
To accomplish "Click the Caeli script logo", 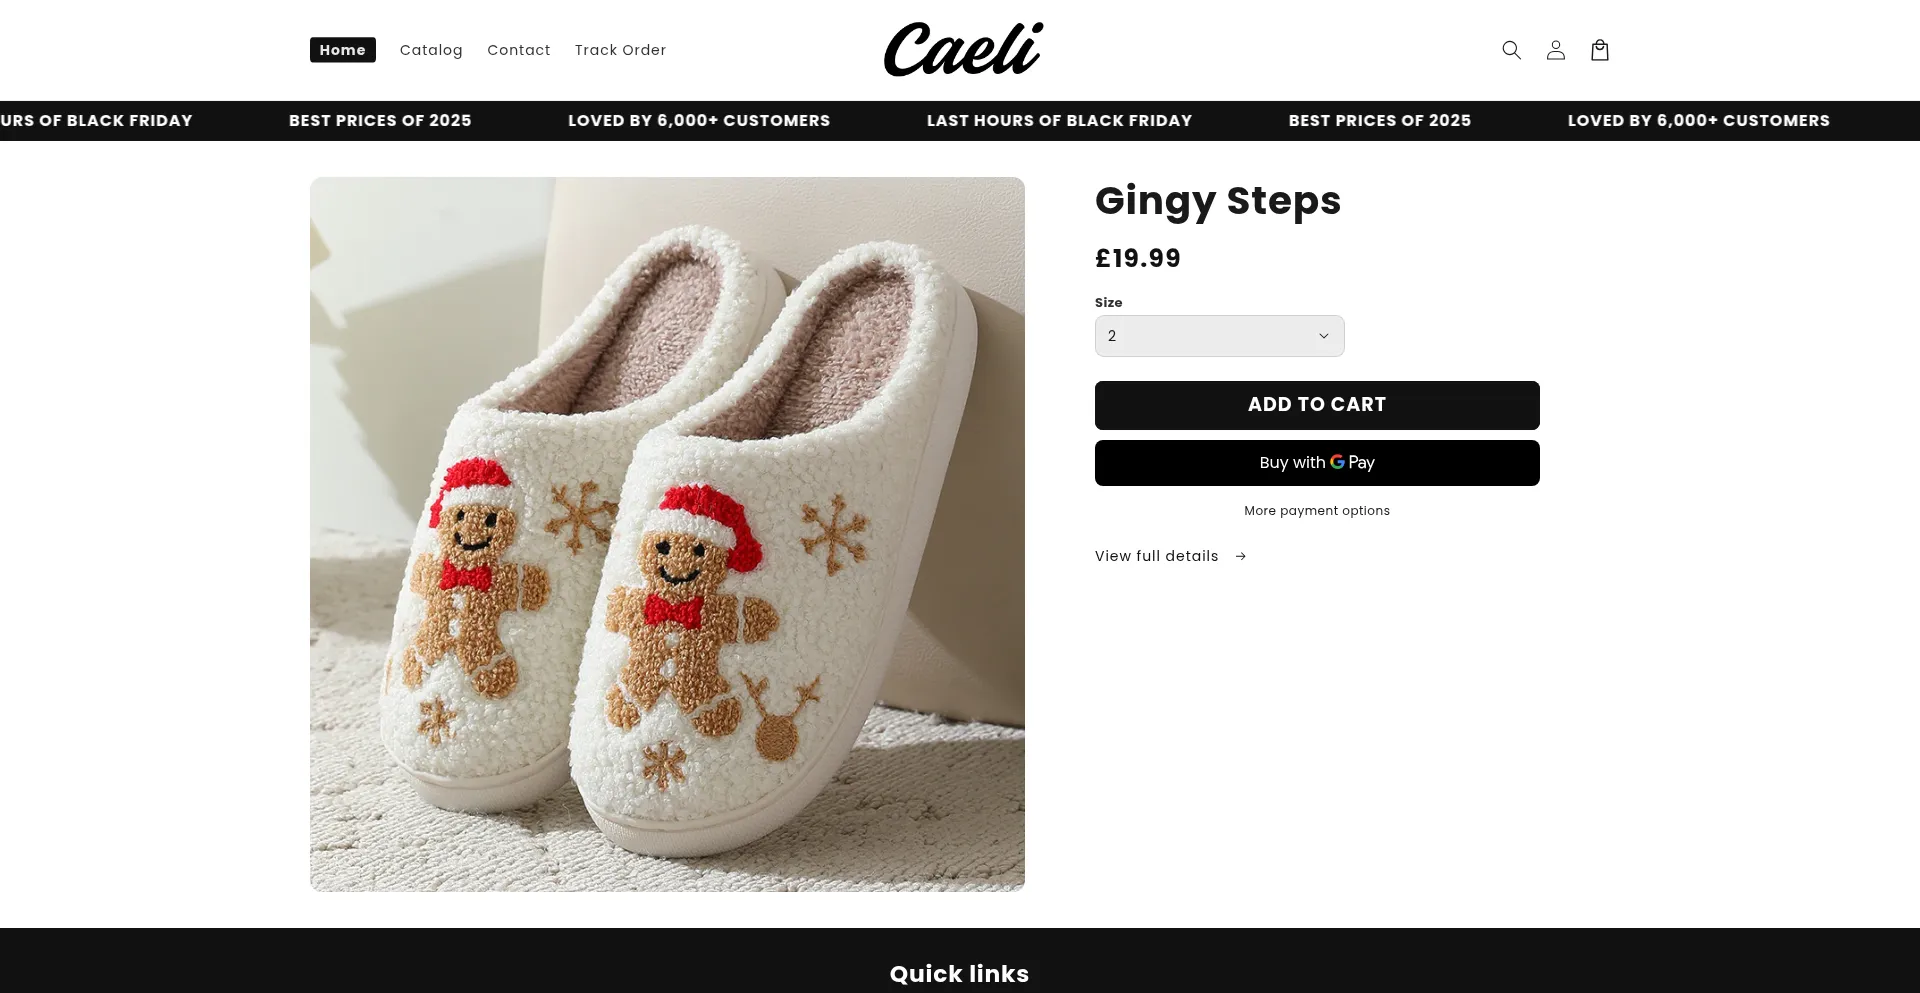I will click(x=963, y=50).
